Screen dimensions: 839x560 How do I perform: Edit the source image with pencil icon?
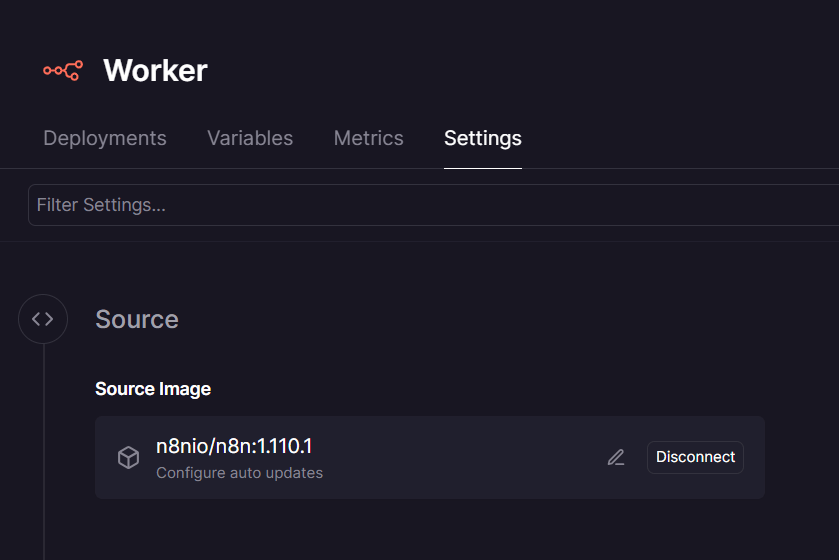point(616,457)
